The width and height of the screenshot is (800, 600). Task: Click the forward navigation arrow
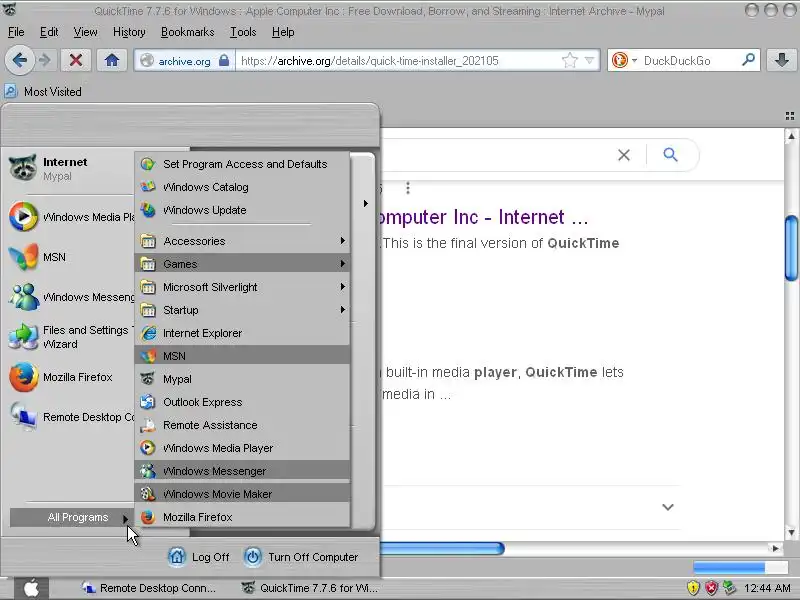click(45, 60)
